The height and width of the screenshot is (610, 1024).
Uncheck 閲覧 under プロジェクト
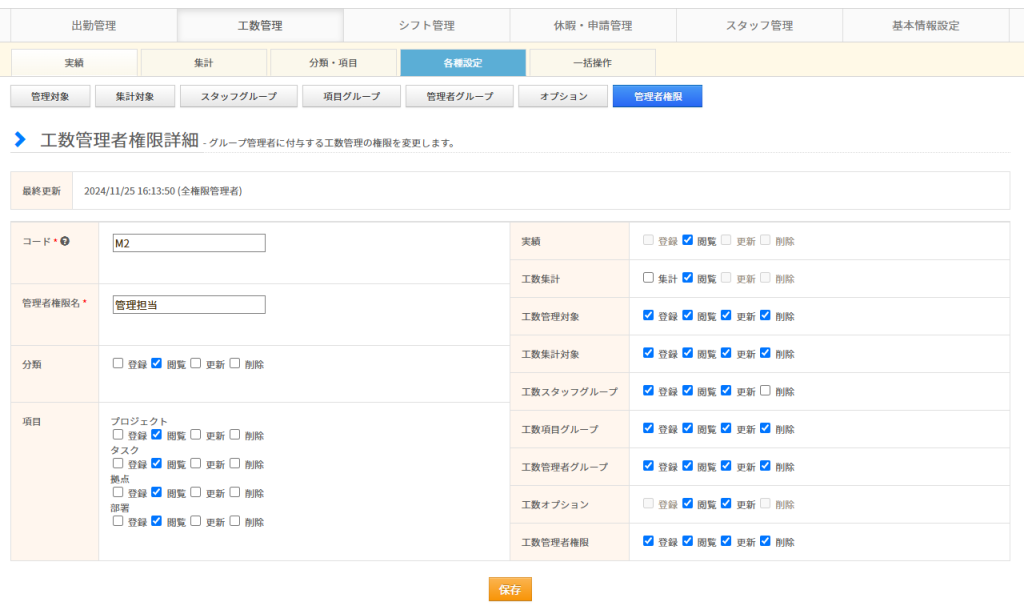pos(157,434)
